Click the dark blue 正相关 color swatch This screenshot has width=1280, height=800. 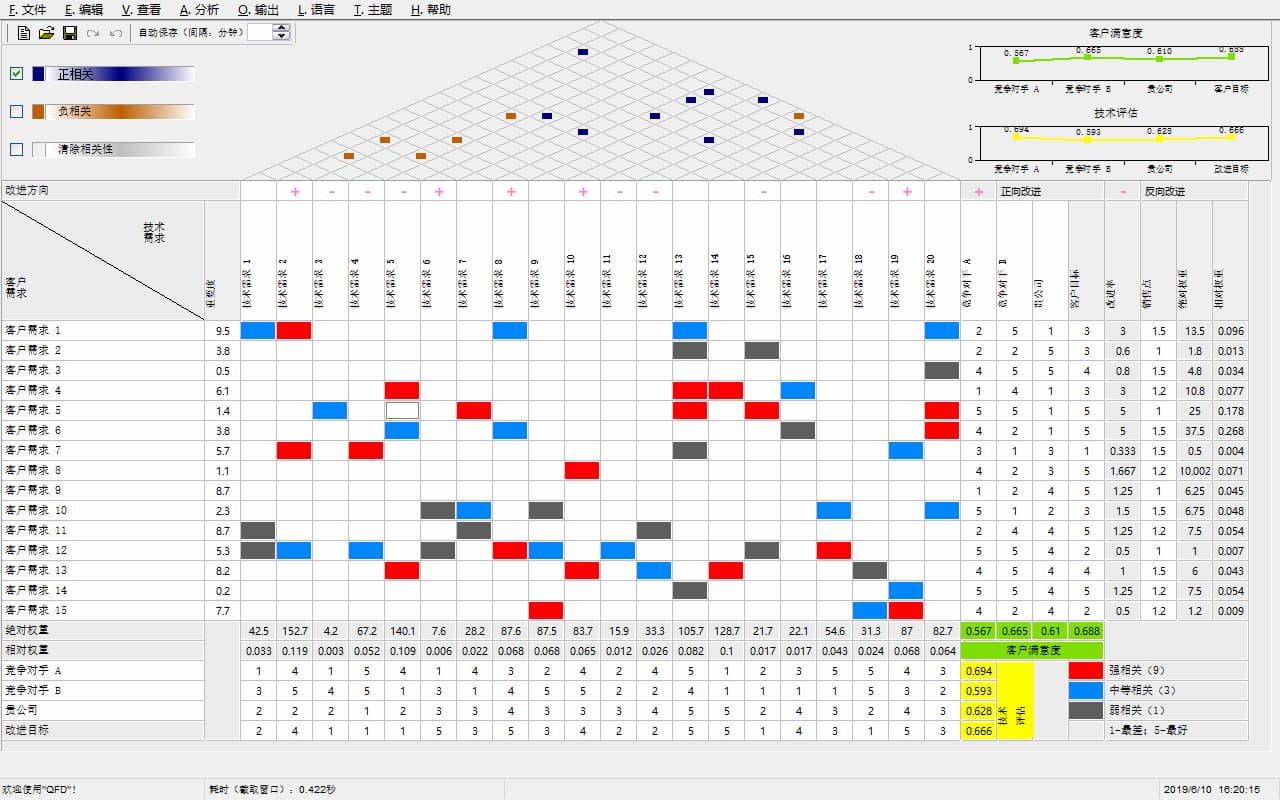[39, 74]
